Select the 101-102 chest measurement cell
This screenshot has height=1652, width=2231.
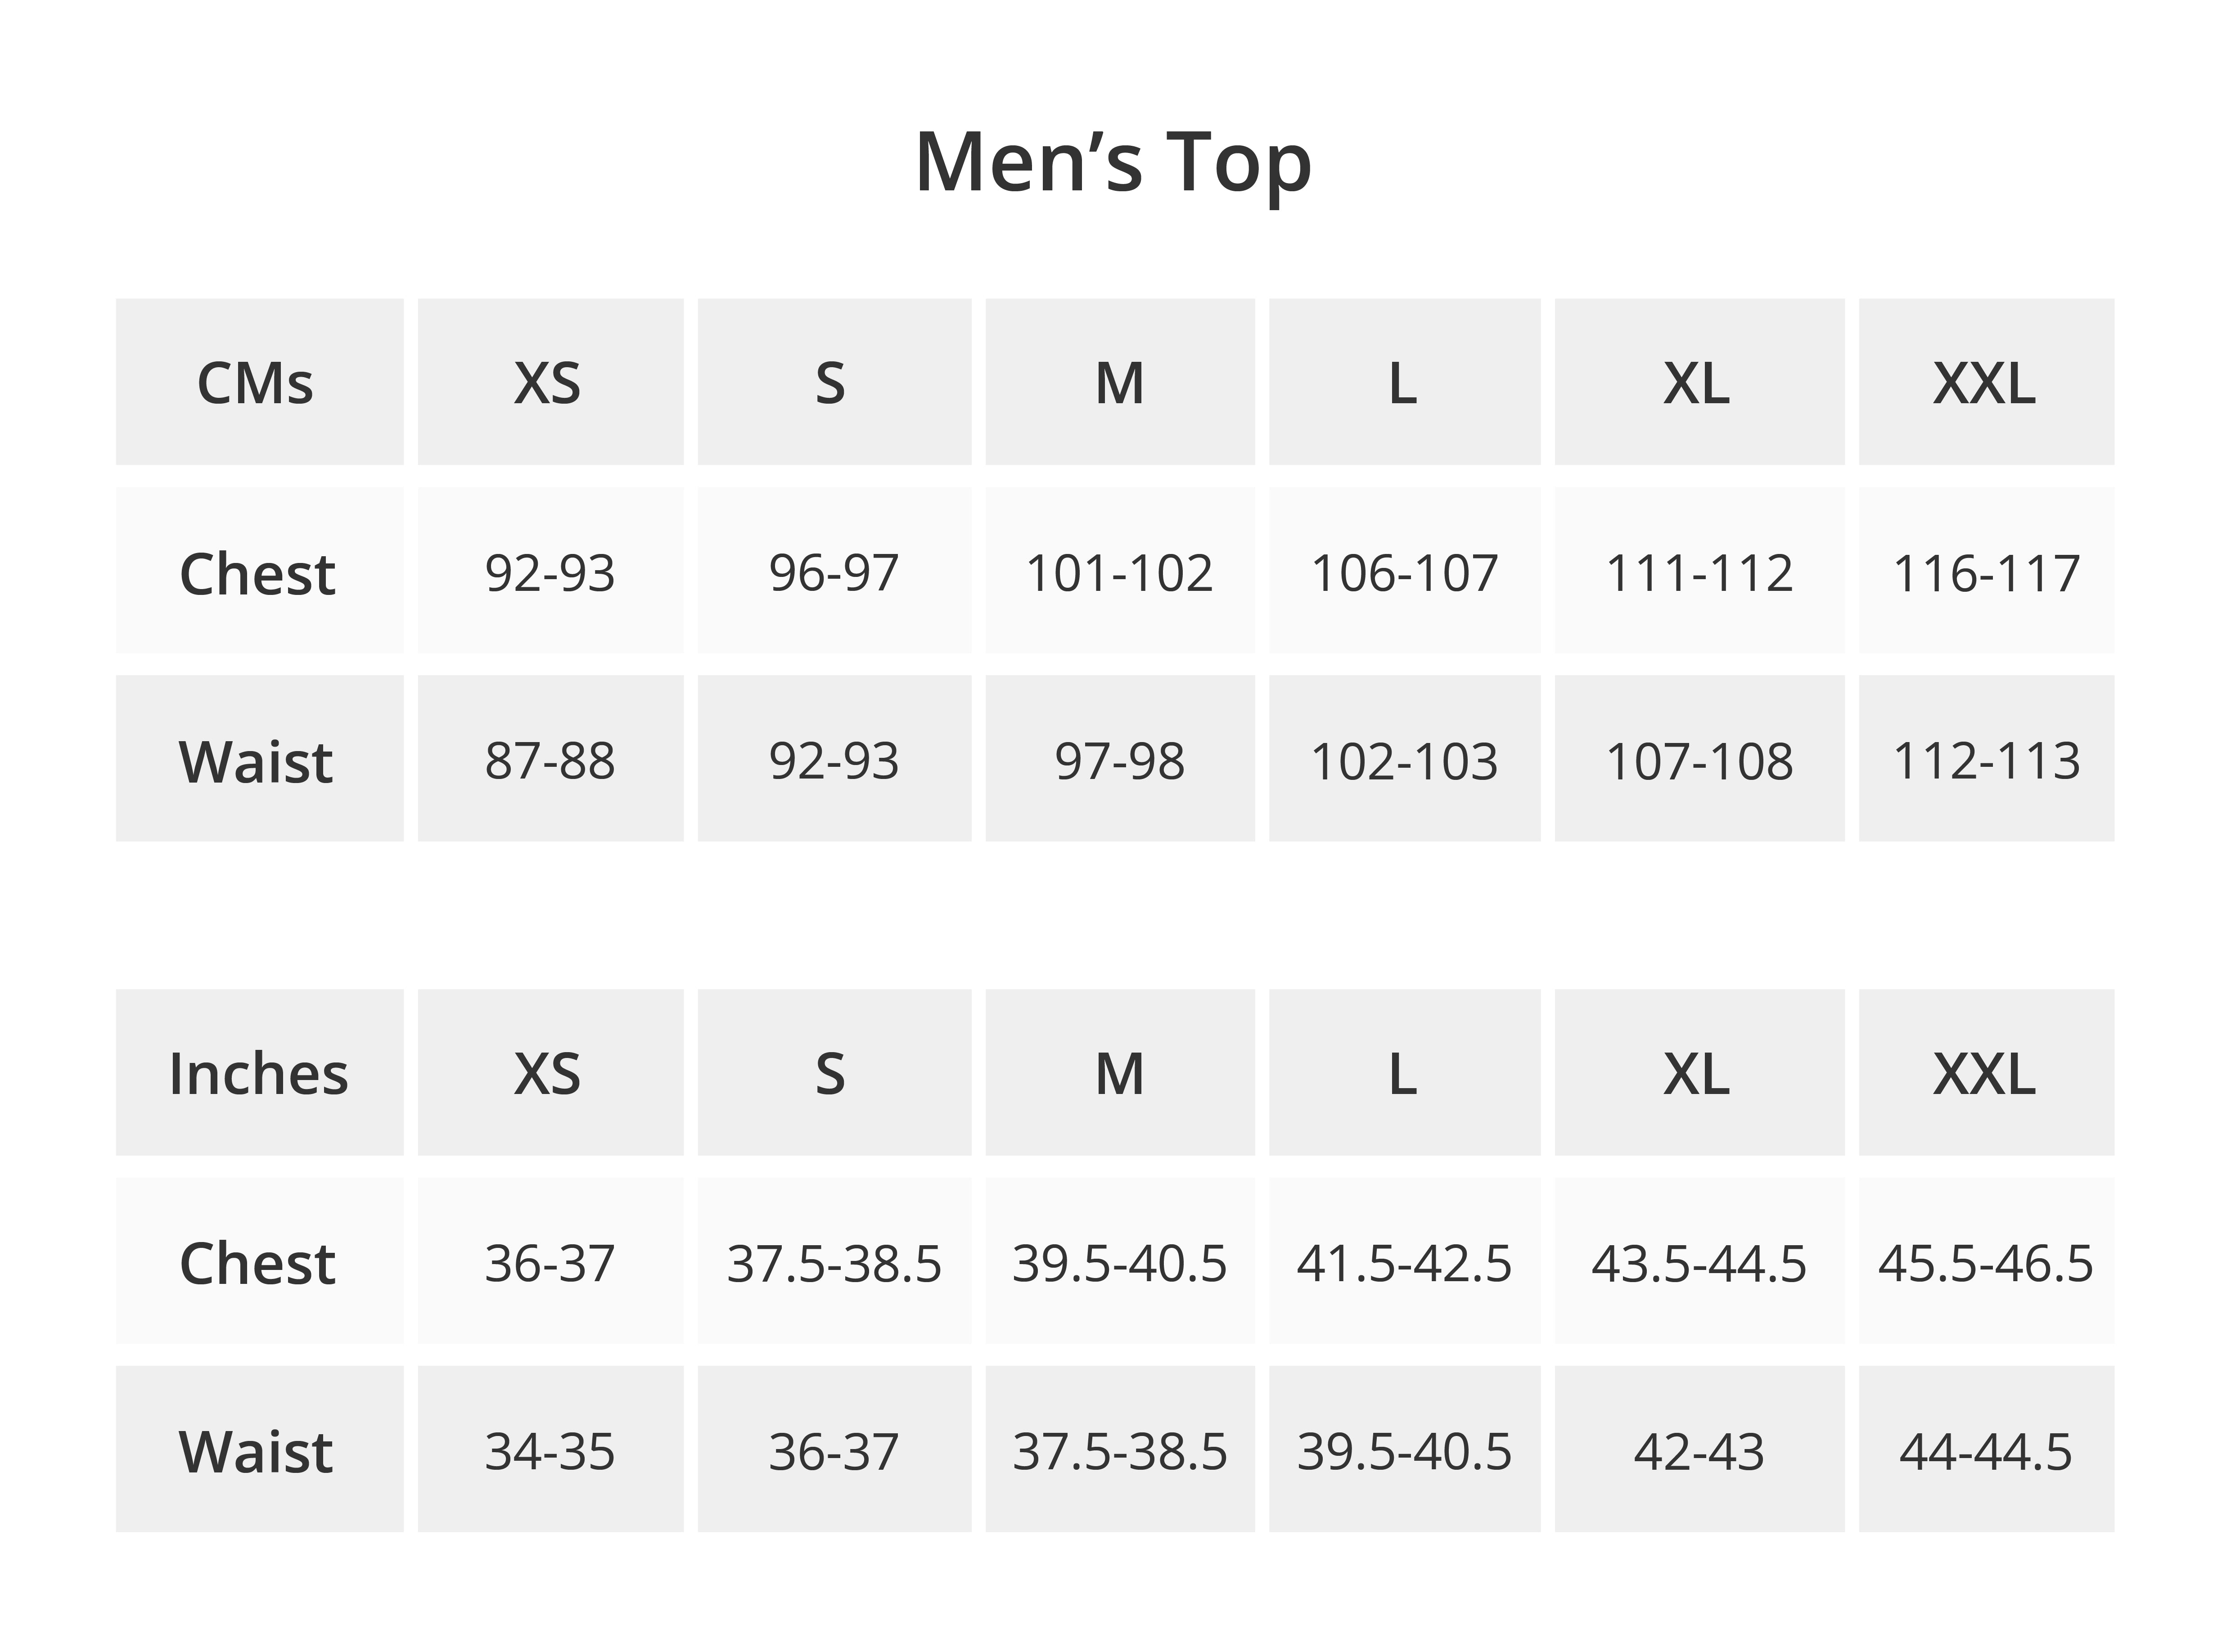tap(1119, 573)
